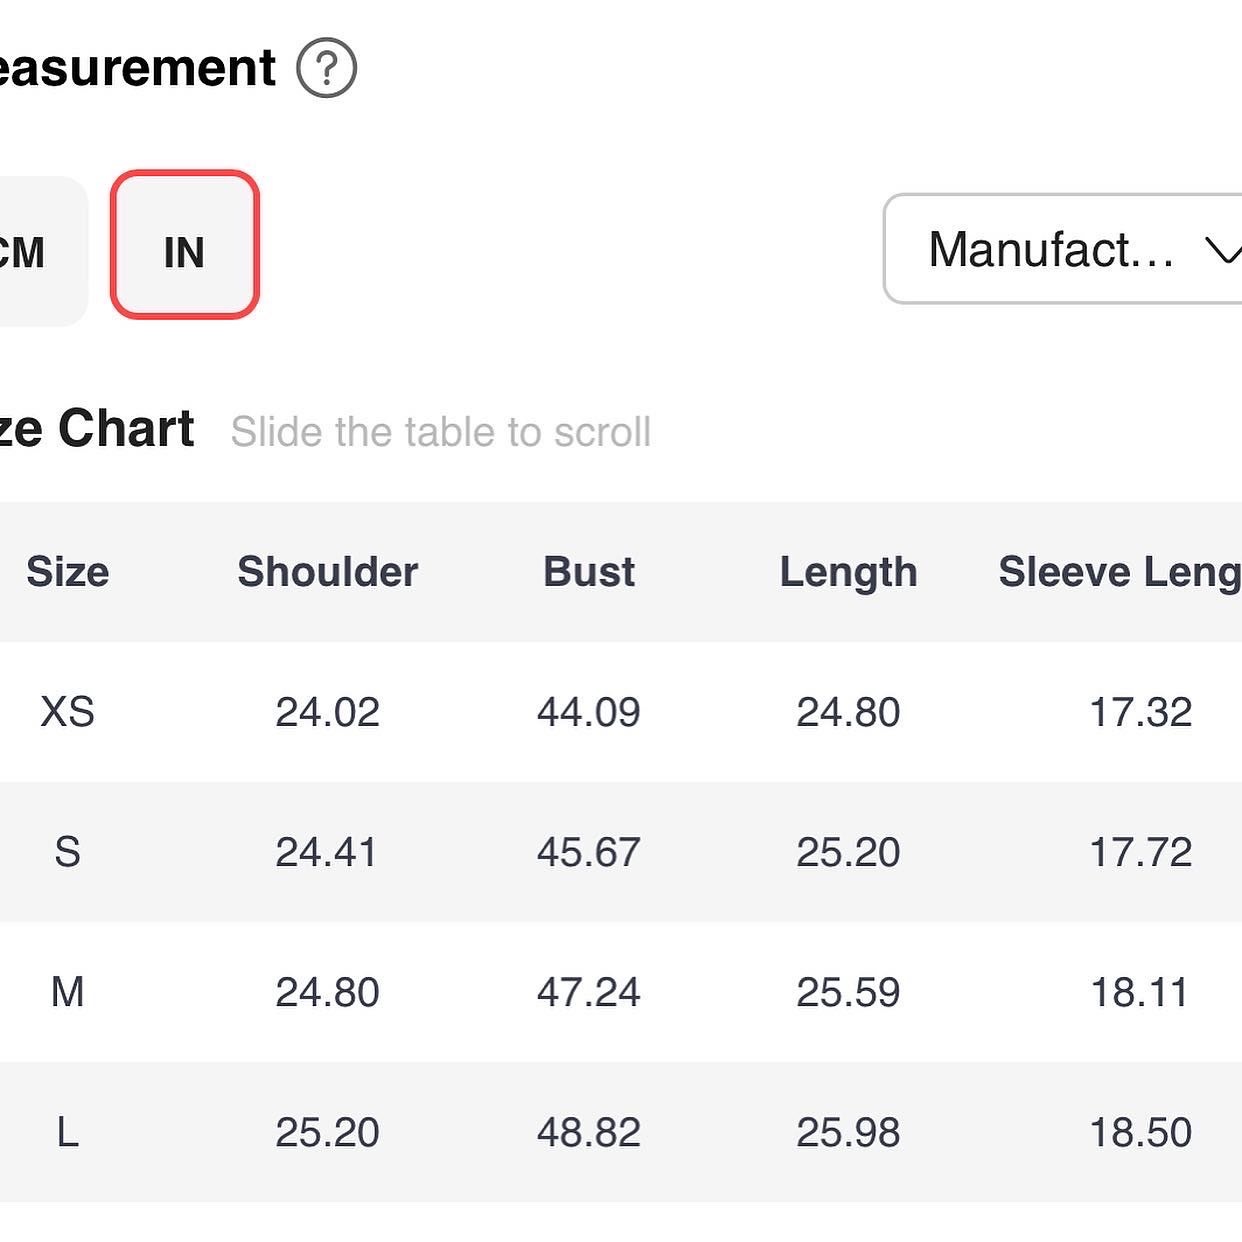This screenshot has width=1242, height=1242.
Task: Click the Shoulder column header
Action: 327,572
